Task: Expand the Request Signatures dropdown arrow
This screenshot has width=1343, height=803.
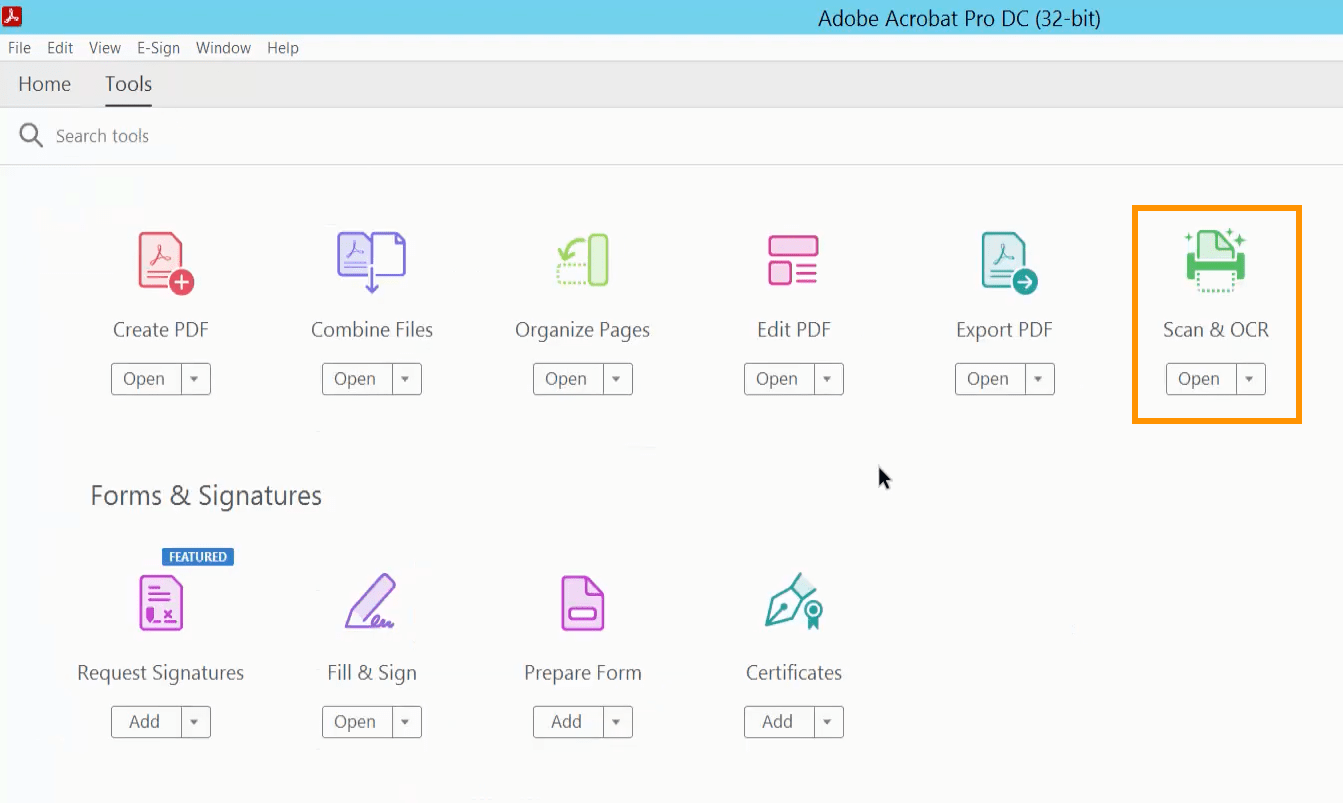Action: (x=195, y=722)
